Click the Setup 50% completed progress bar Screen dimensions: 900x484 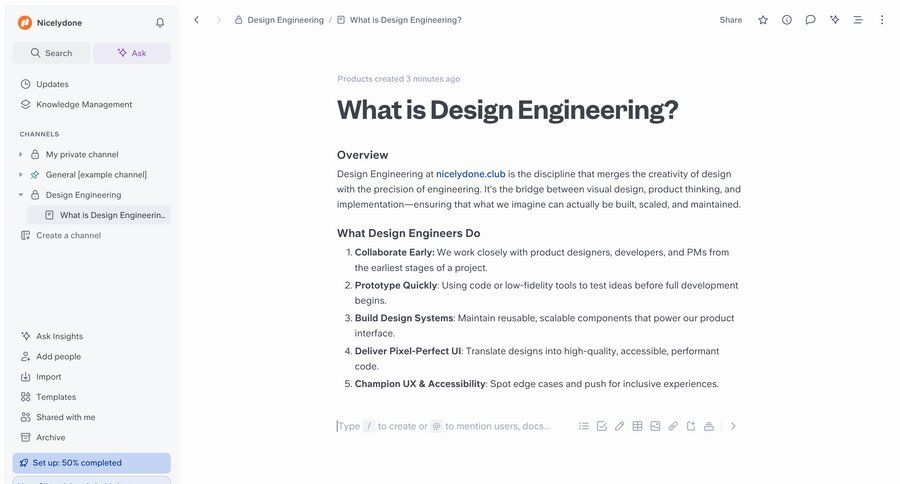pyautogui.click(x=91, y=463)
